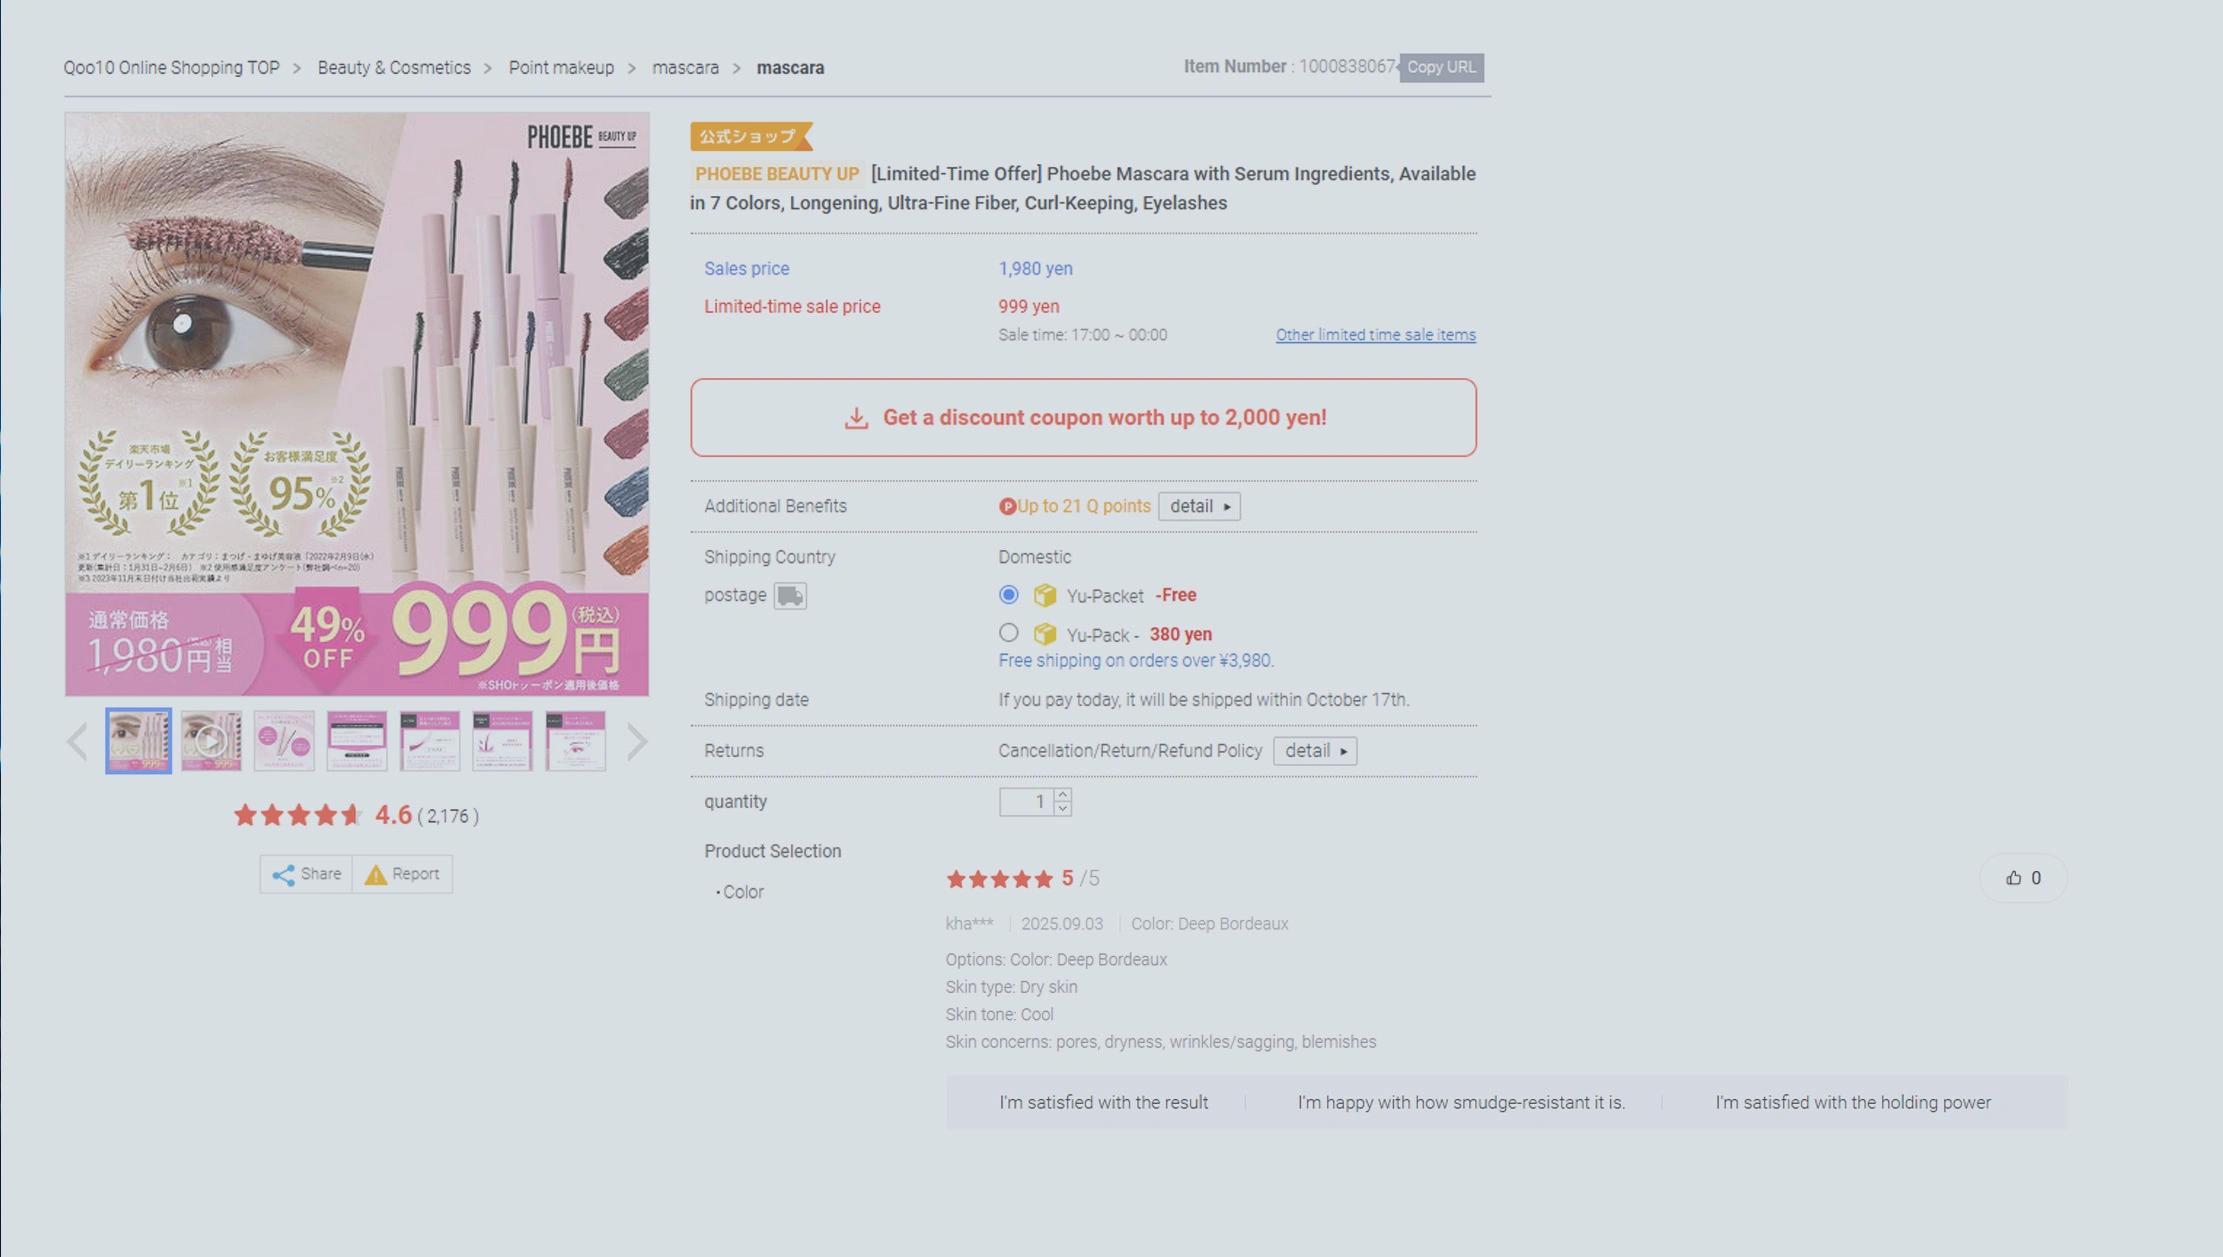Select the fourth product image thumbnail

coord(356,740)
